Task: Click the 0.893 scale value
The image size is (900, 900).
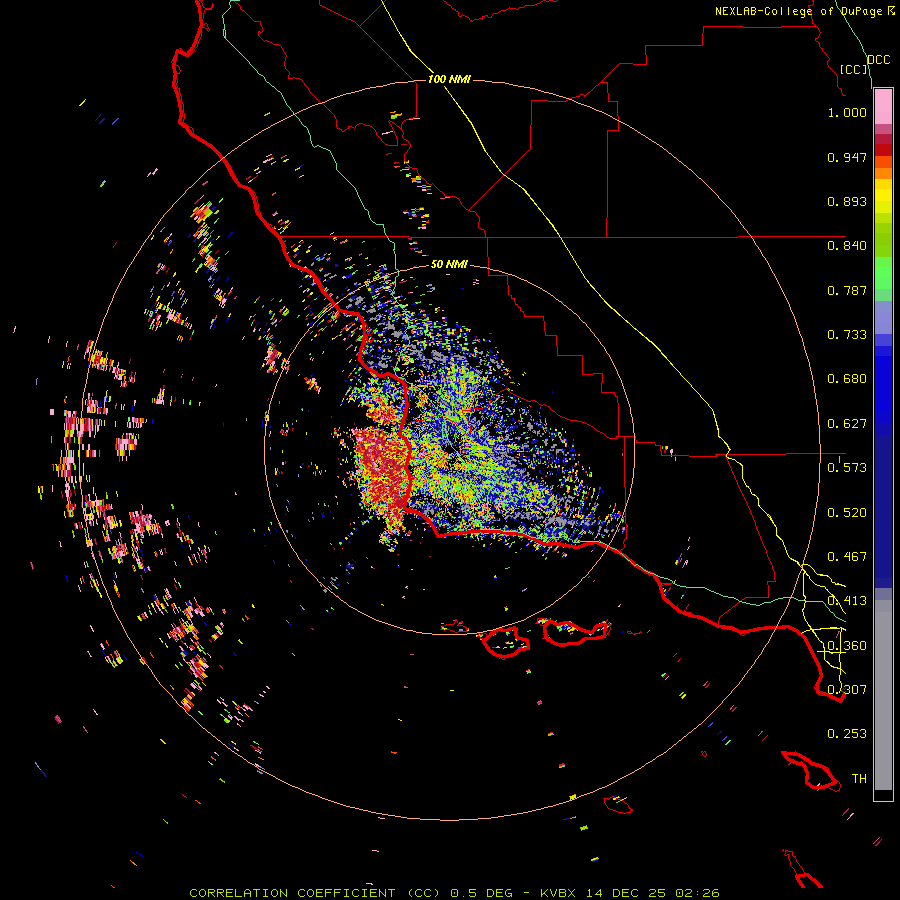Action: coord(847,201)
